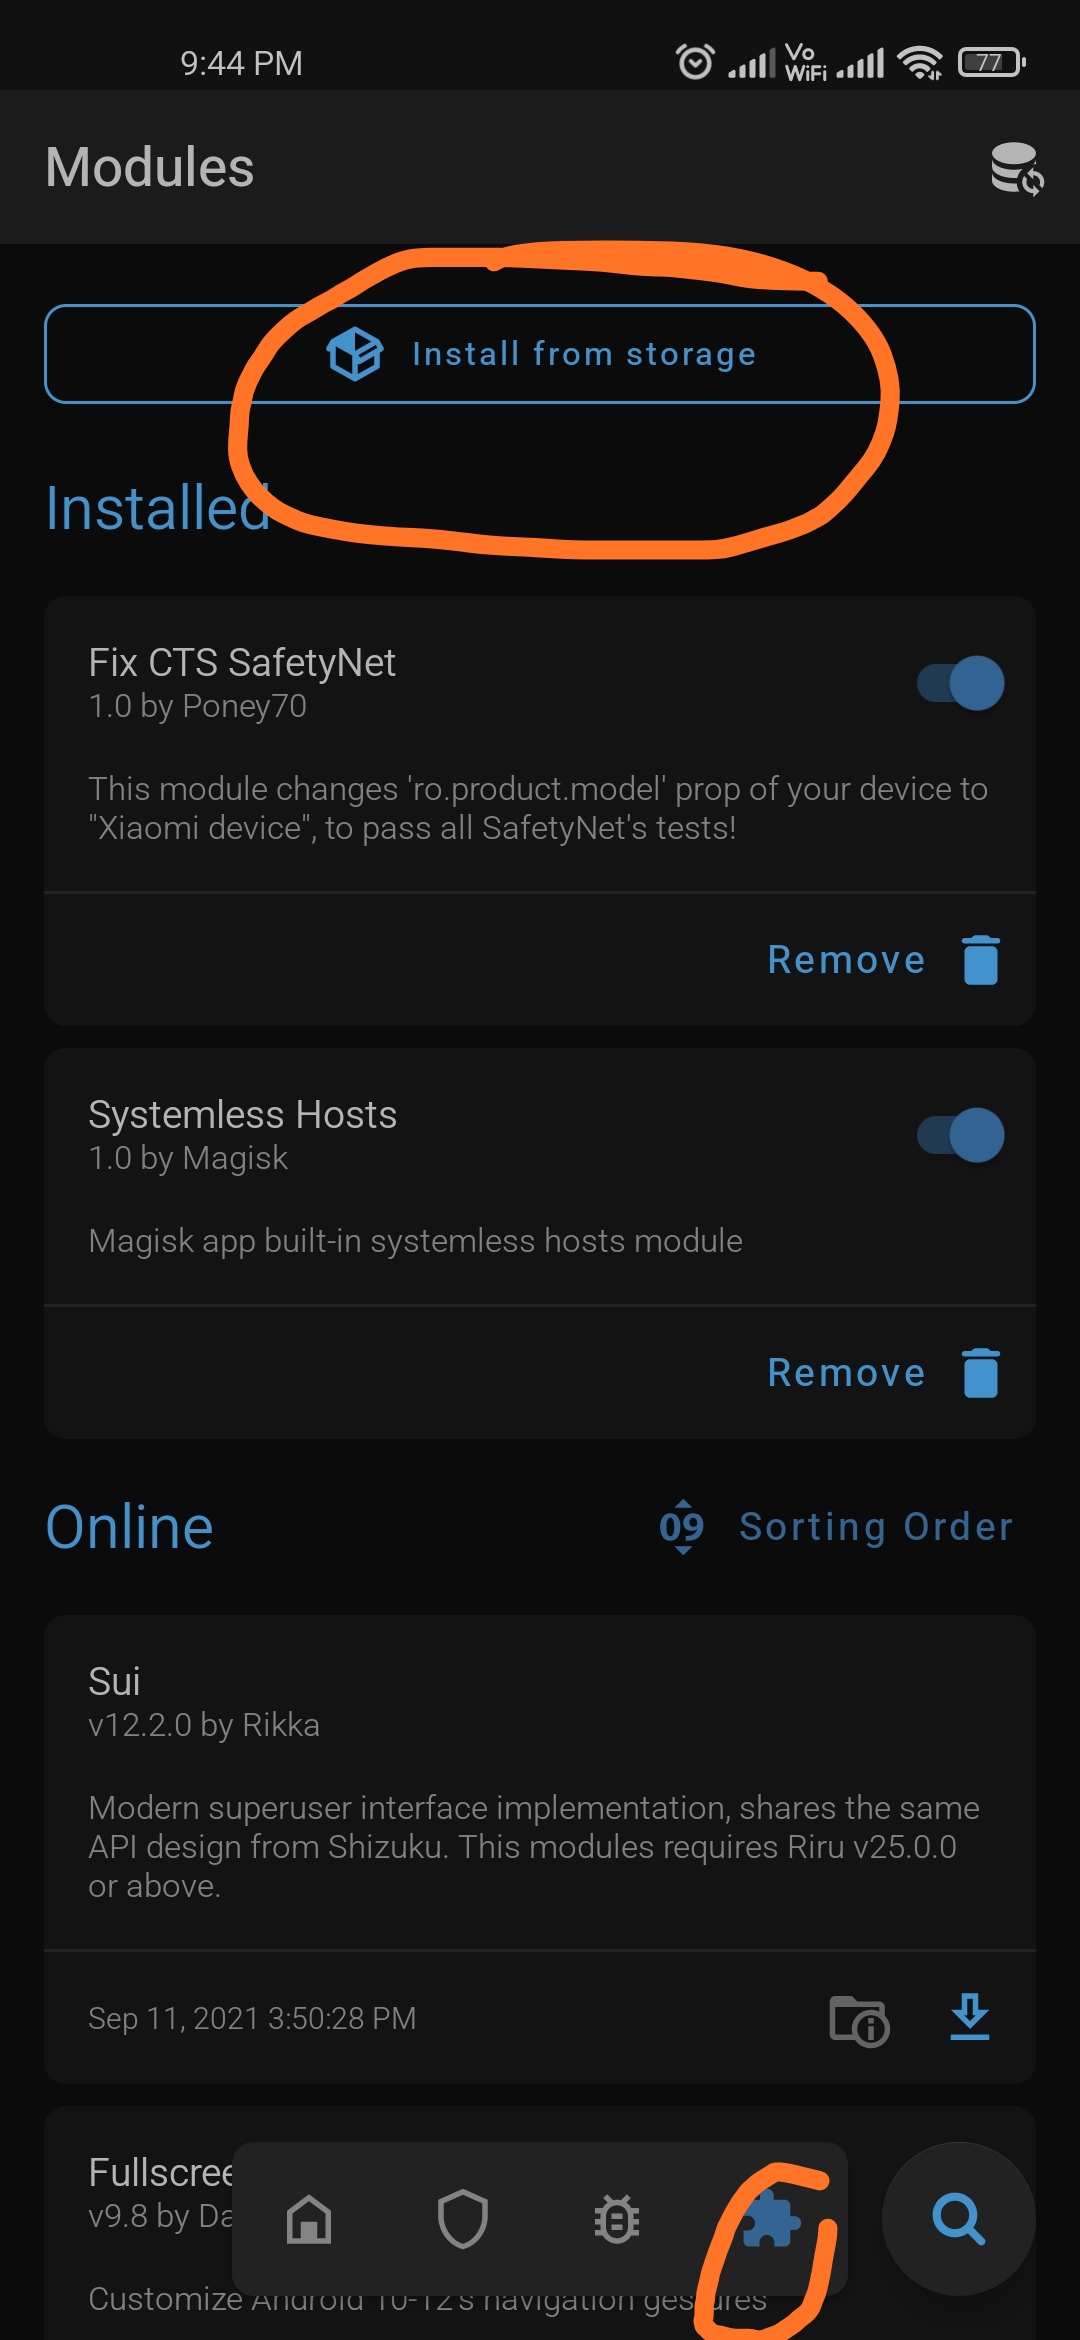
Task: Remove the Systemless Hosts module
Action: [x=846, y=1373]
